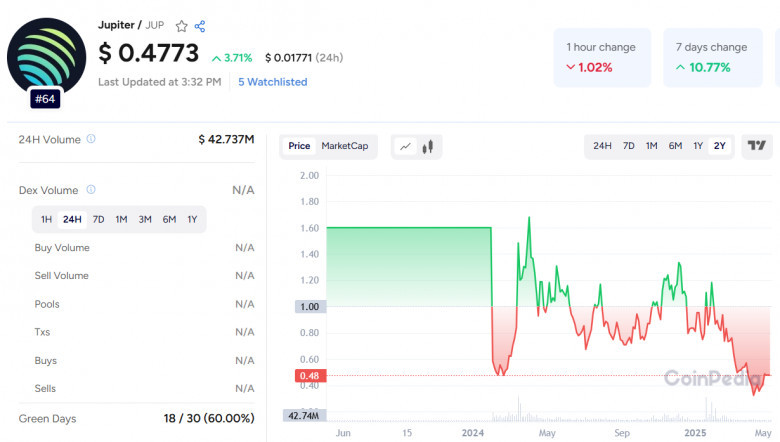The height and width of the screenshot is (442, 780).
Task: Choose 6M for Dex Volume period
Action: click(169, 219)
